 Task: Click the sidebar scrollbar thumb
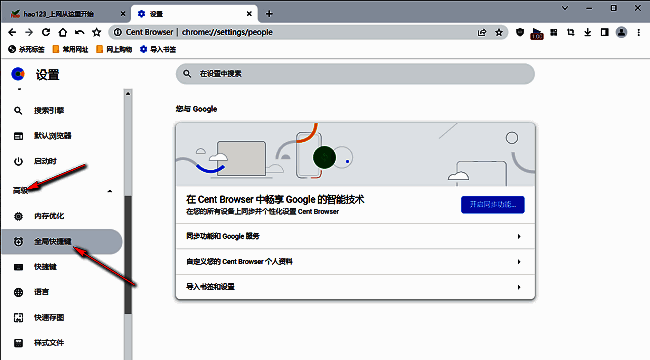(x=128, y=255)
